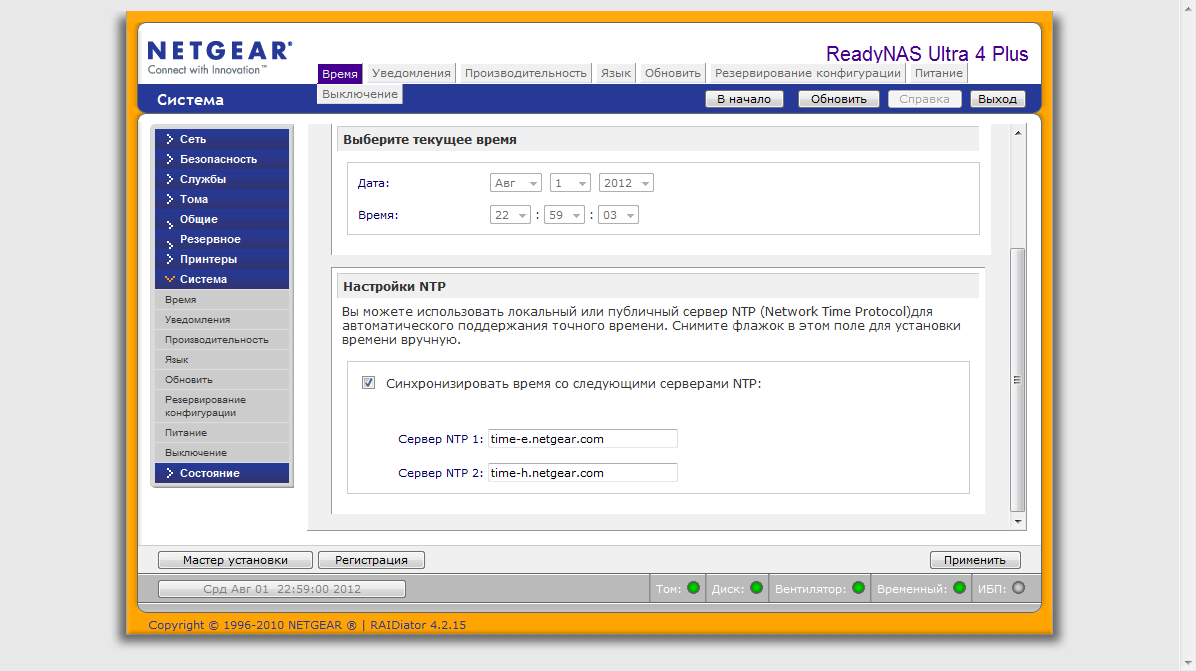
Task: Open the year dropdown showing 2012
Action: click(x=626, y=183)
